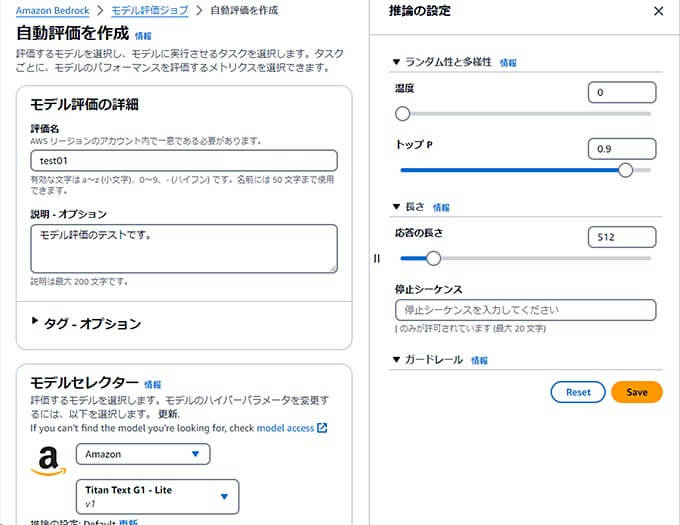Close the 推論の設定 panel
Image resolution: width=680 pixels, height=525 pixels.
tap(658, 11)
